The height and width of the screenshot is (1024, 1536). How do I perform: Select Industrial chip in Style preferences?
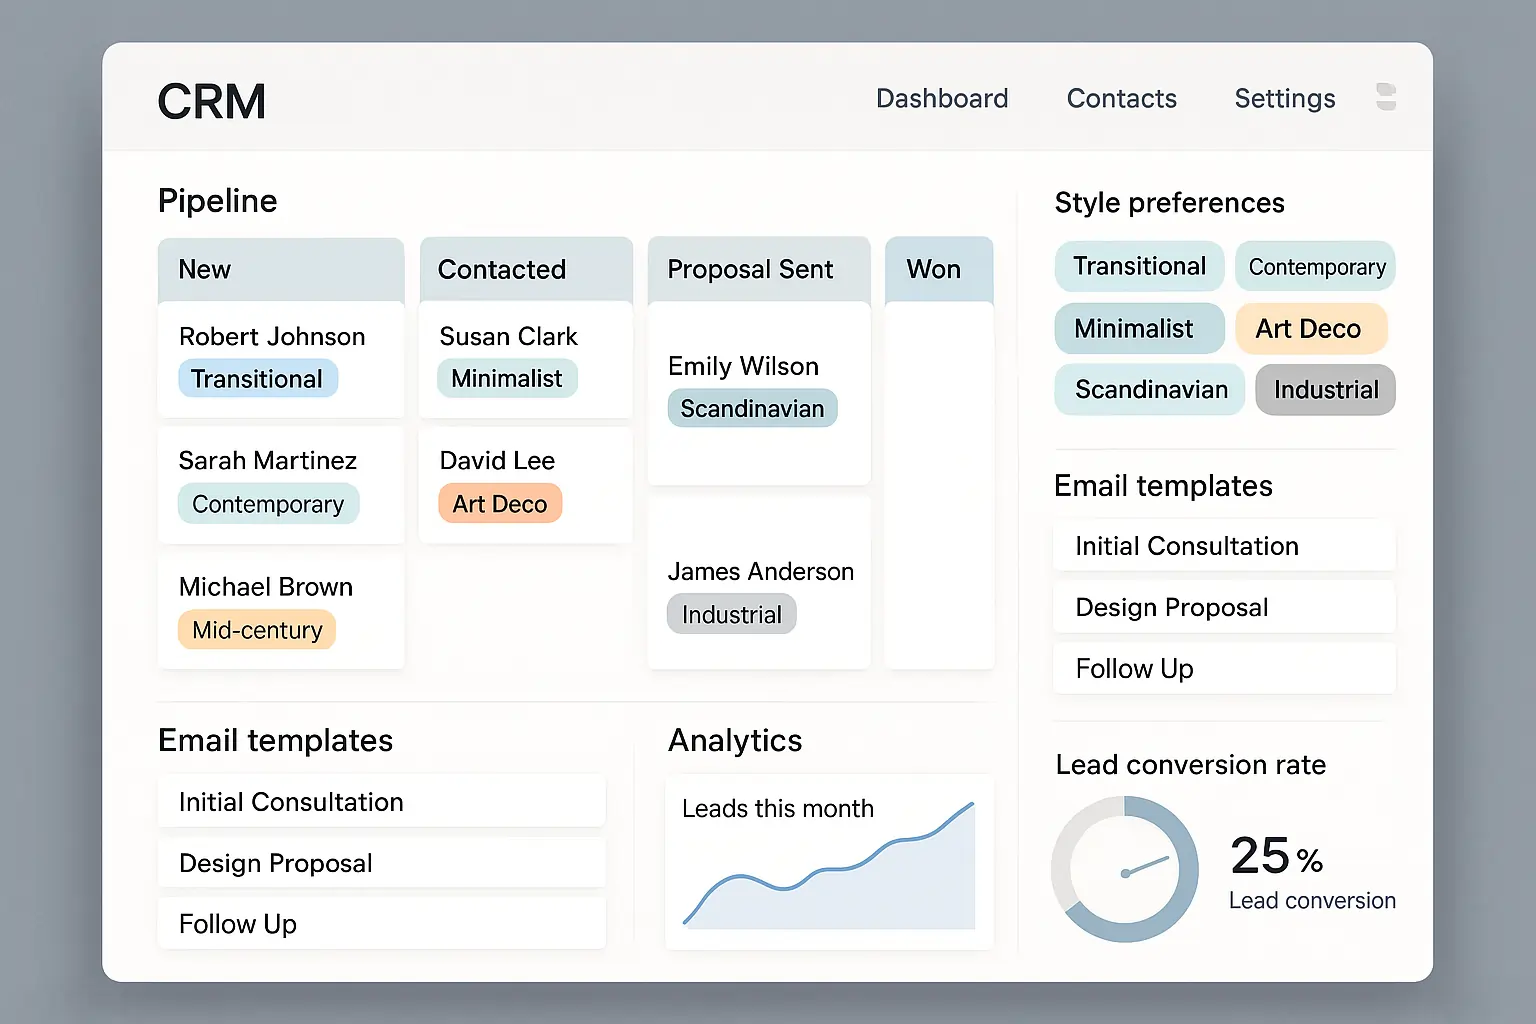1326,389
